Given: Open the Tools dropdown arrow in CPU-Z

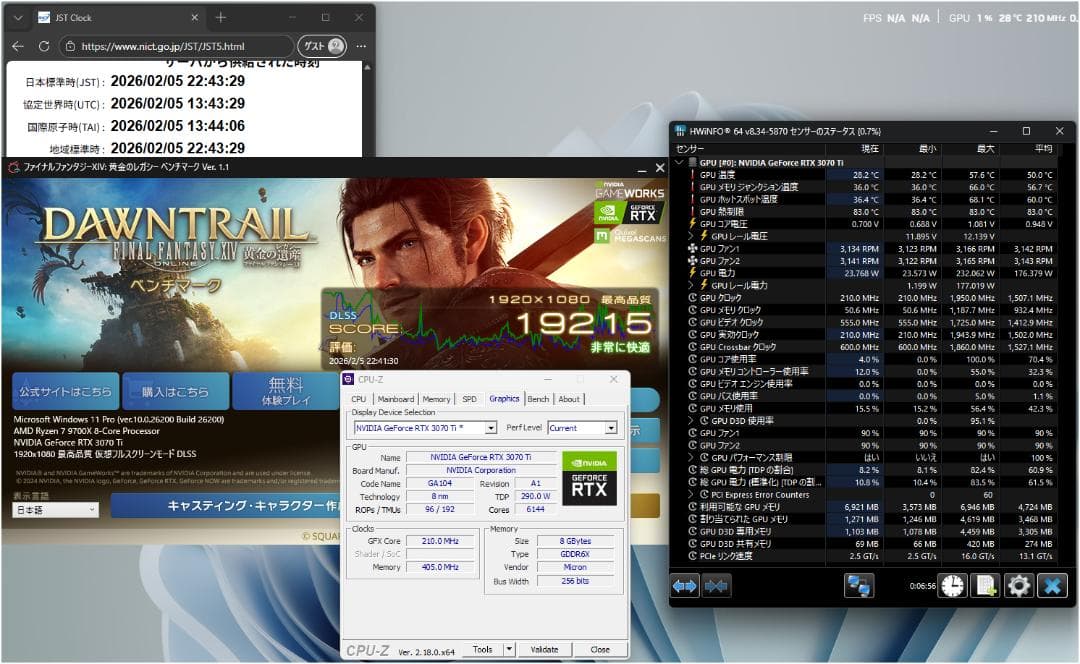Looking at the screenshot, I should tap(507, 649).
